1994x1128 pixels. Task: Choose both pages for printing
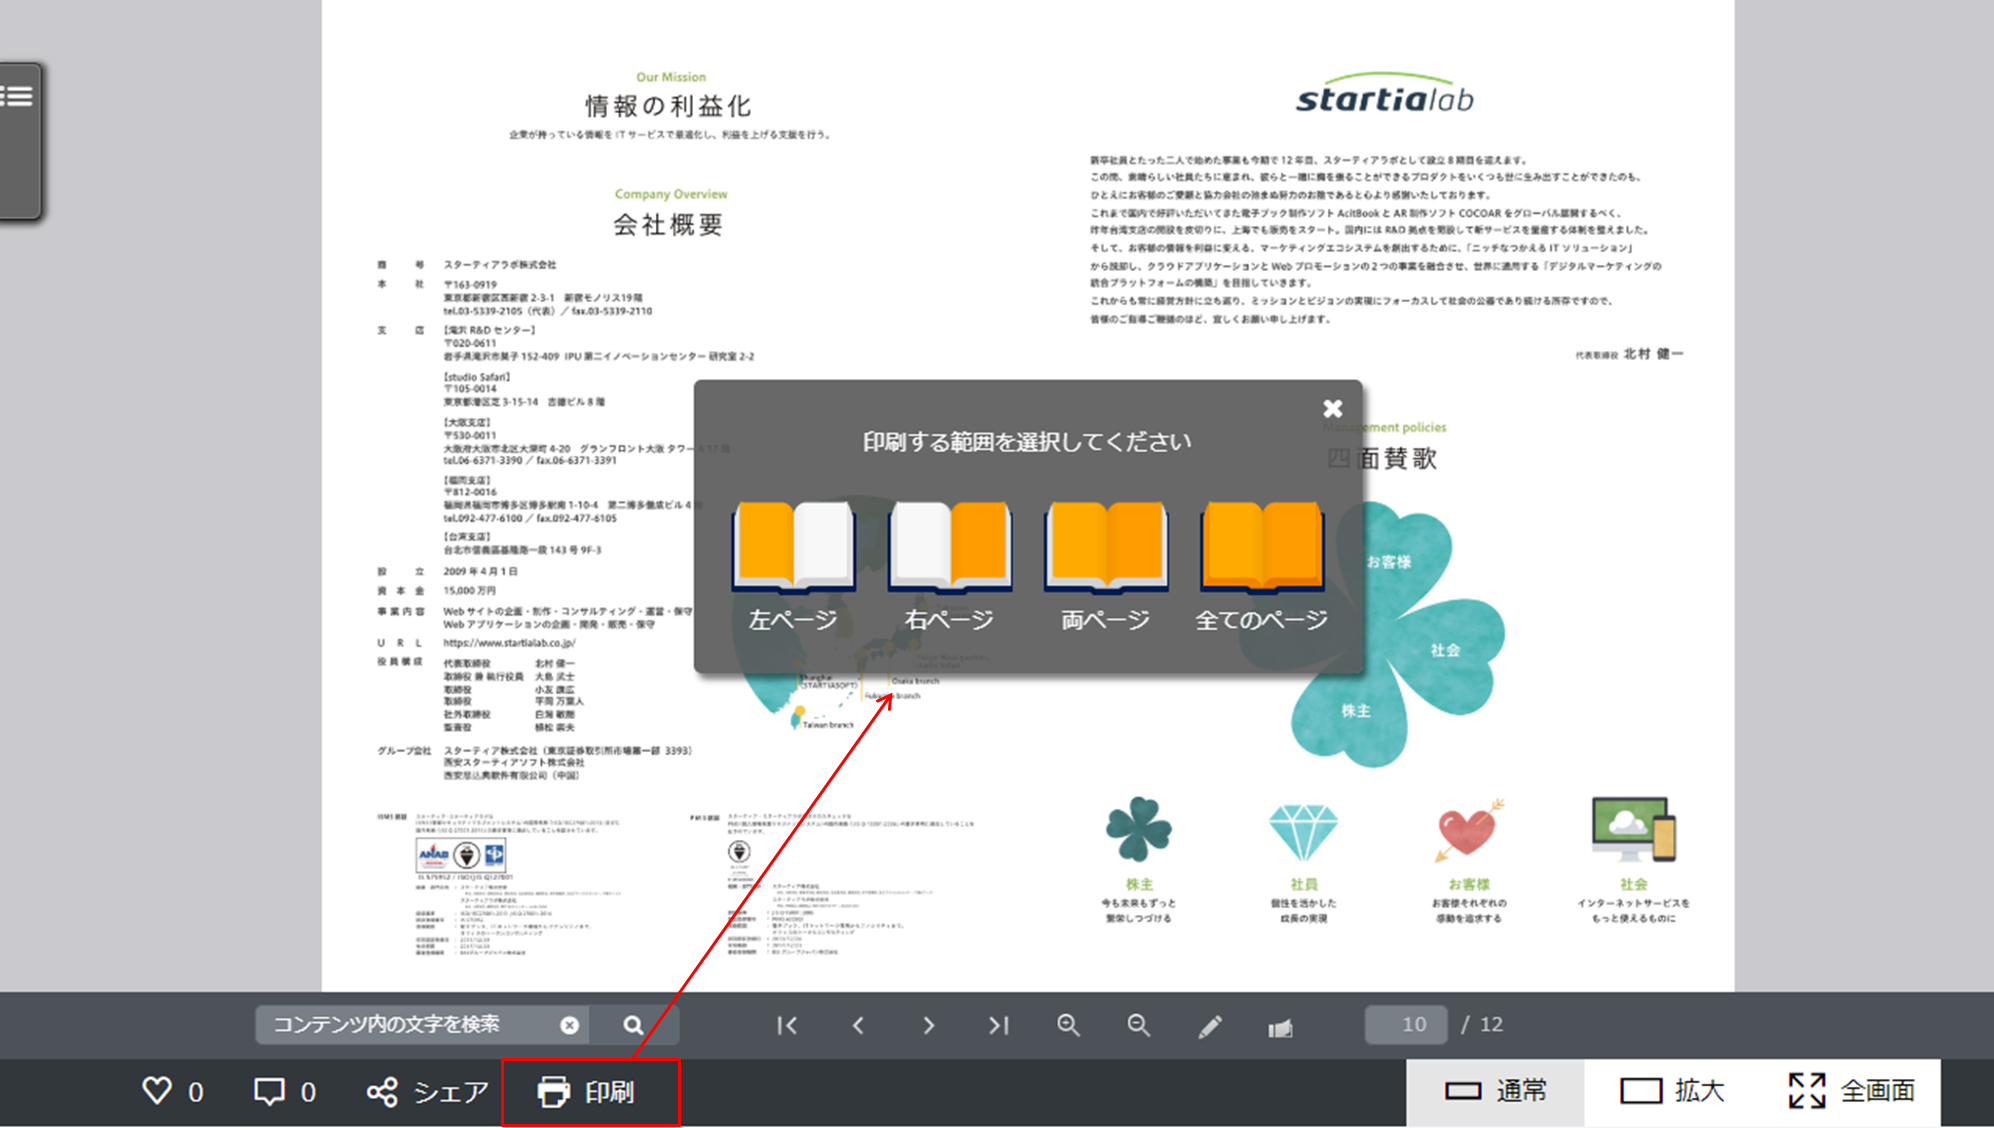[x=1105, y=565]
